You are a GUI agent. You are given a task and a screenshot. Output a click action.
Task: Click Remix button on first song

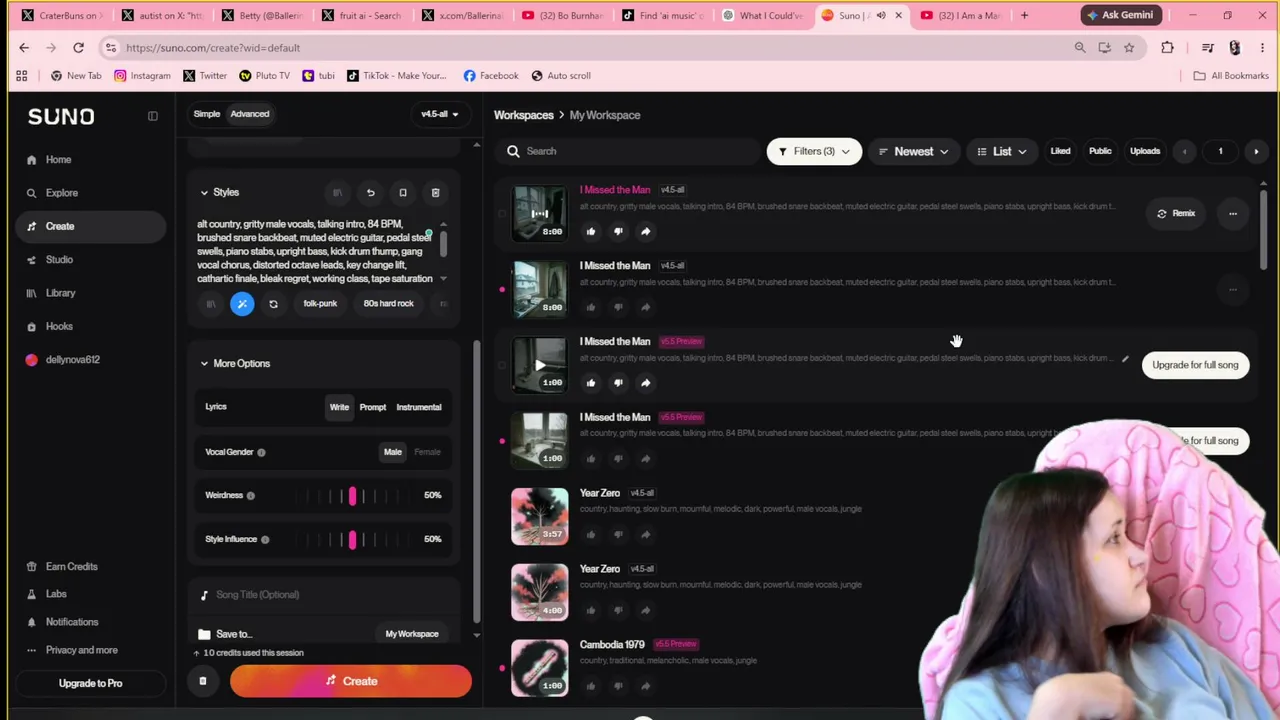coord(1176,213)
